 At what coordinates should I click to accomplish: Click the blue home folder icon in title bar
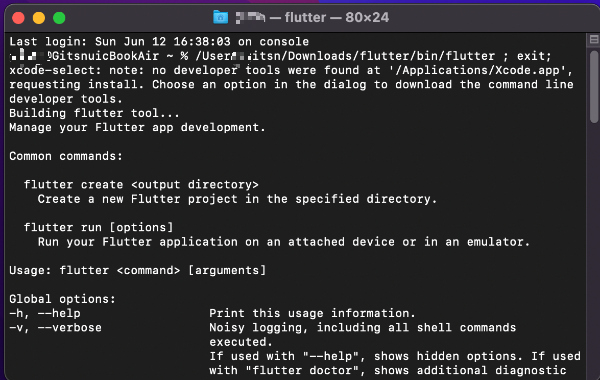click(220, 17)
